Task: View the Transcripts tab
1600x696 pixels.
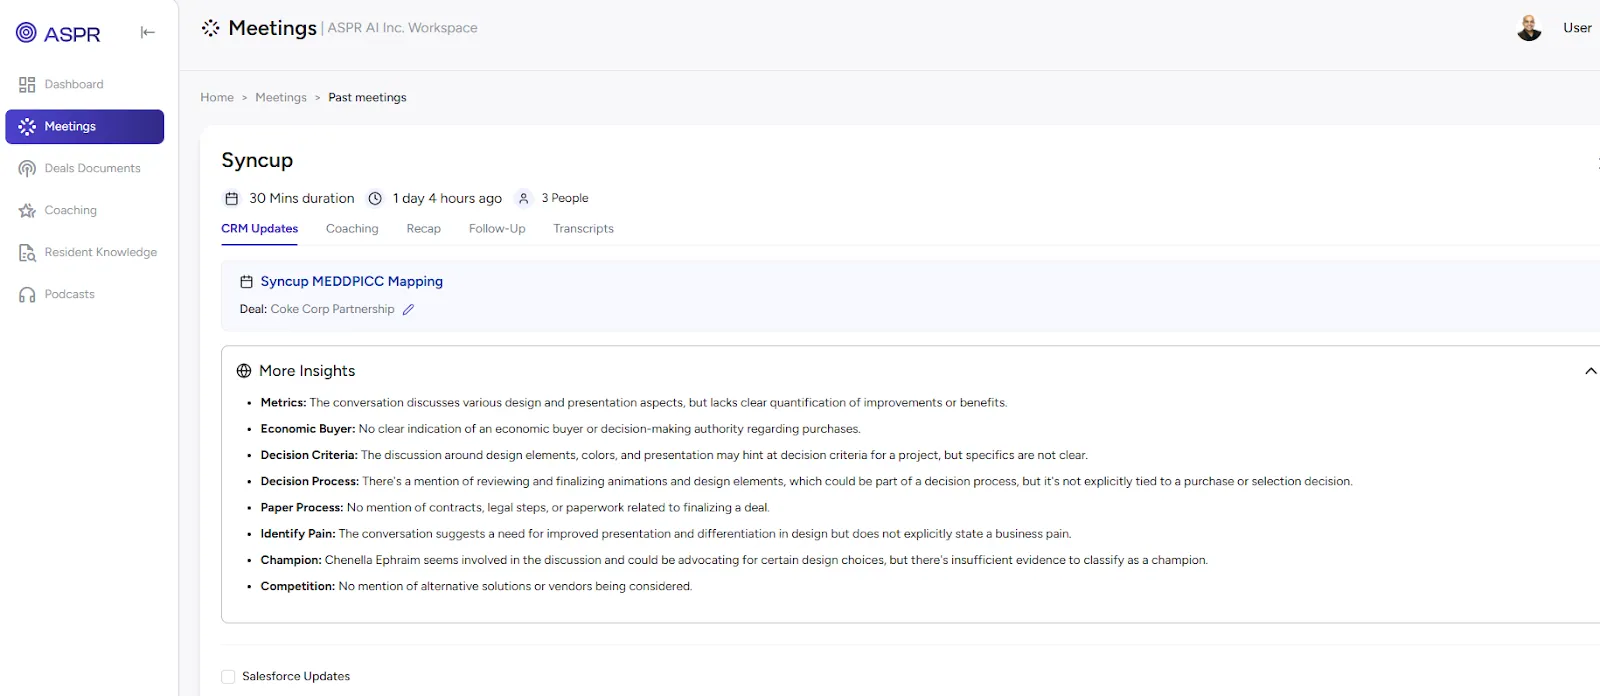Action: 583,229
